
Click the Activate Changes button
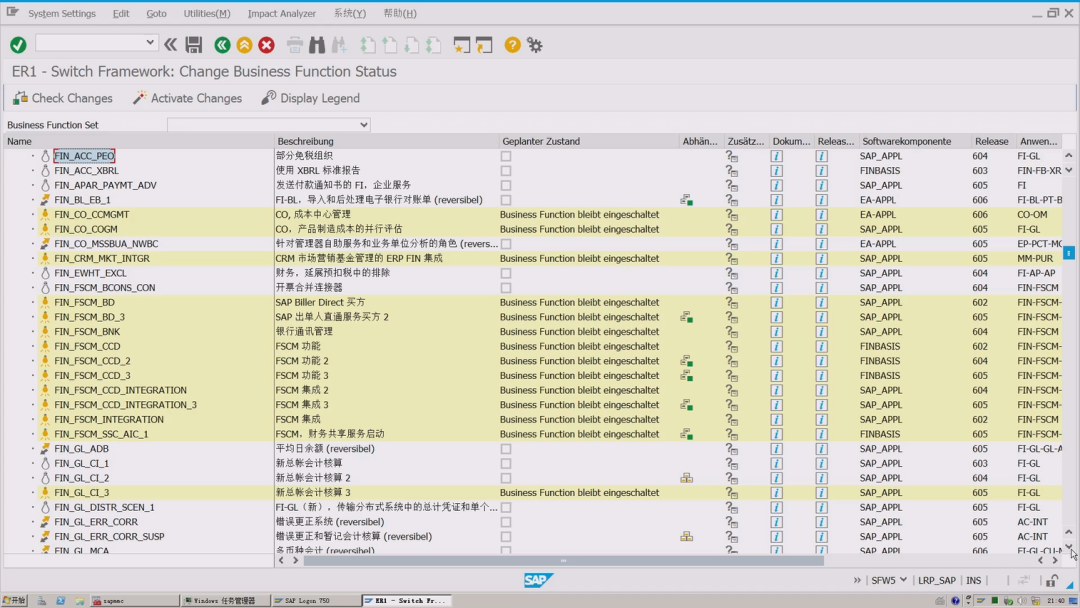pos(187,98)
